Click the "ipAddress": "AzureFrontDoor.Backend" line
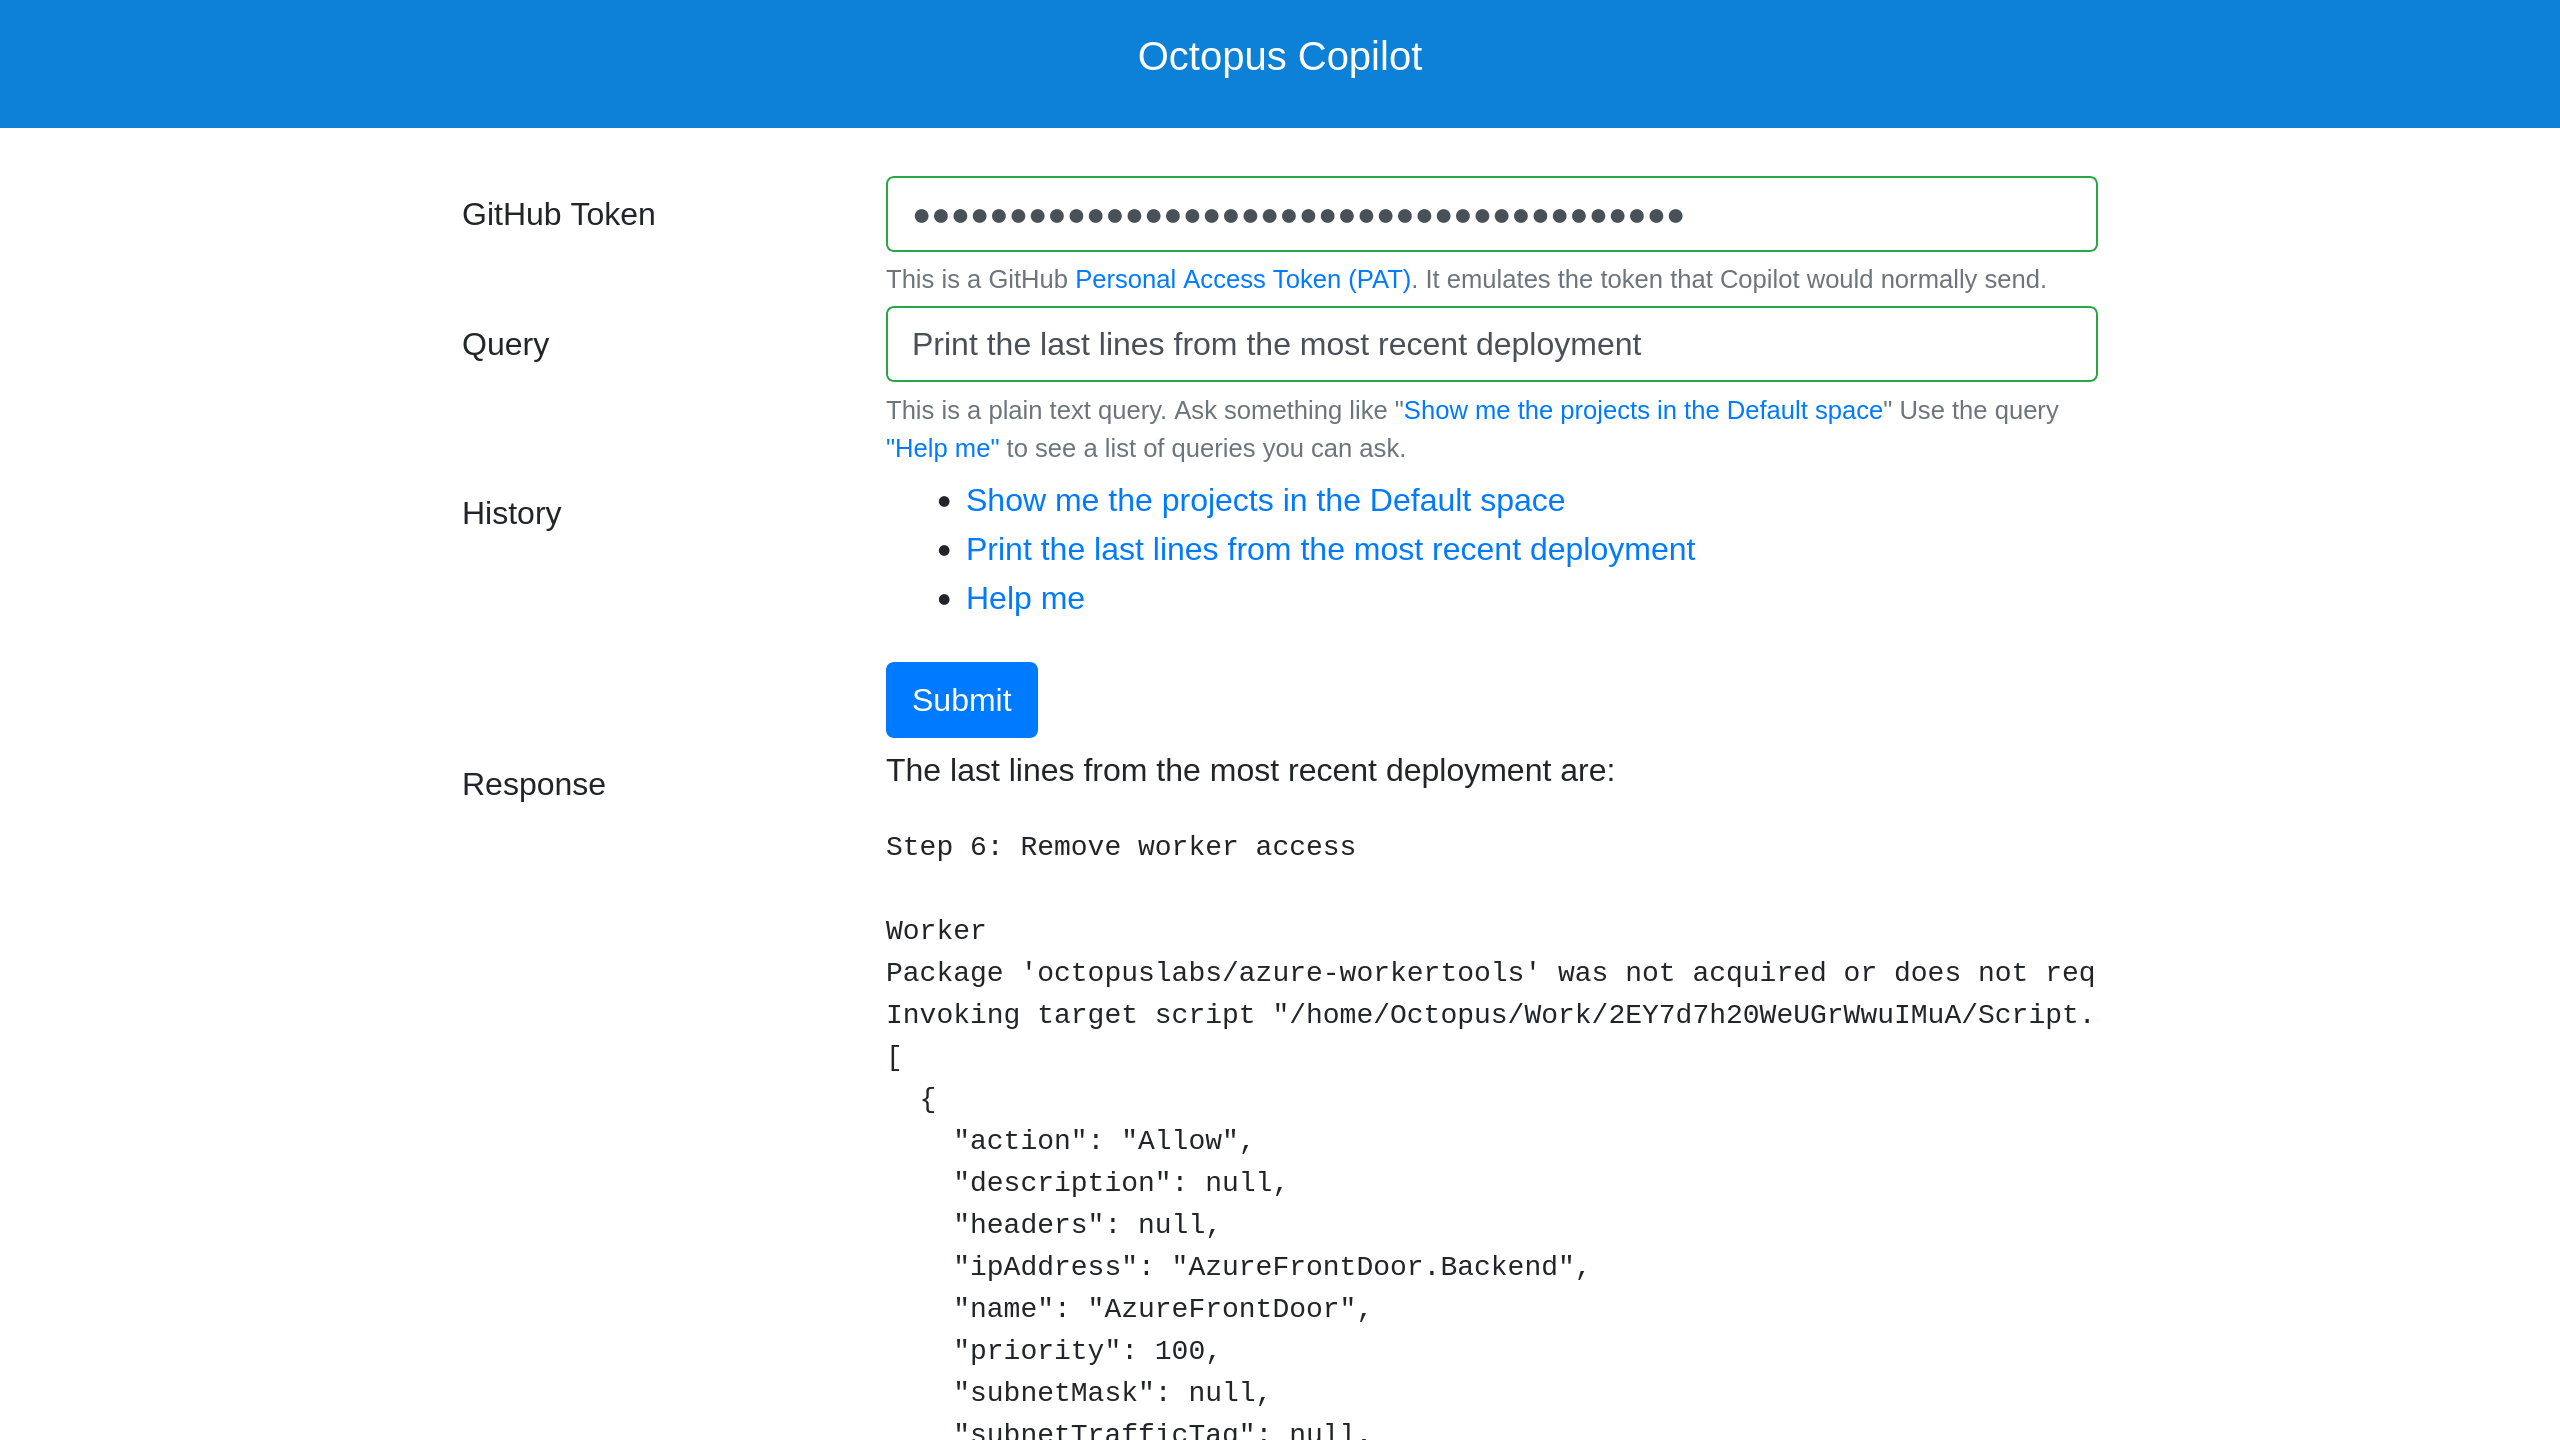This screenshot has width=2560, height=1440. [1271, 1267]
